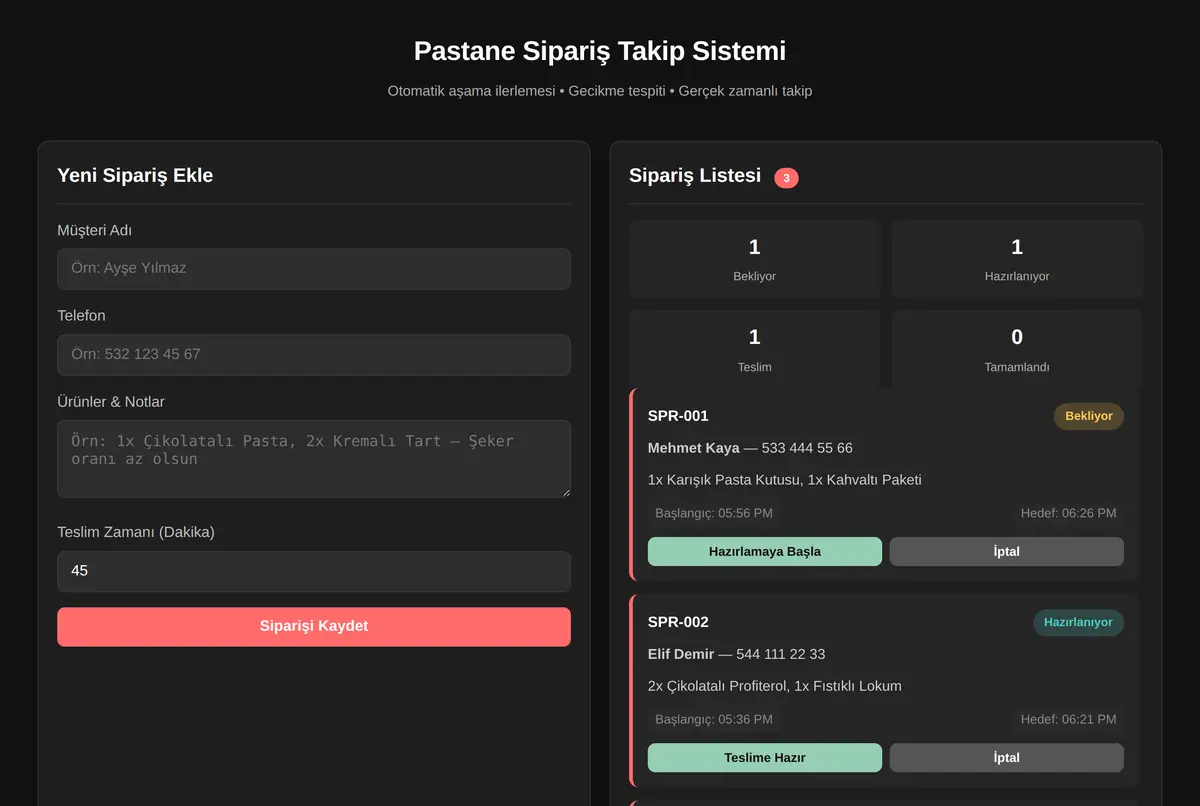The image size is (1200, 806).
Task: Click the Yeni Sipariş Ekle heading
Action: 135,175
